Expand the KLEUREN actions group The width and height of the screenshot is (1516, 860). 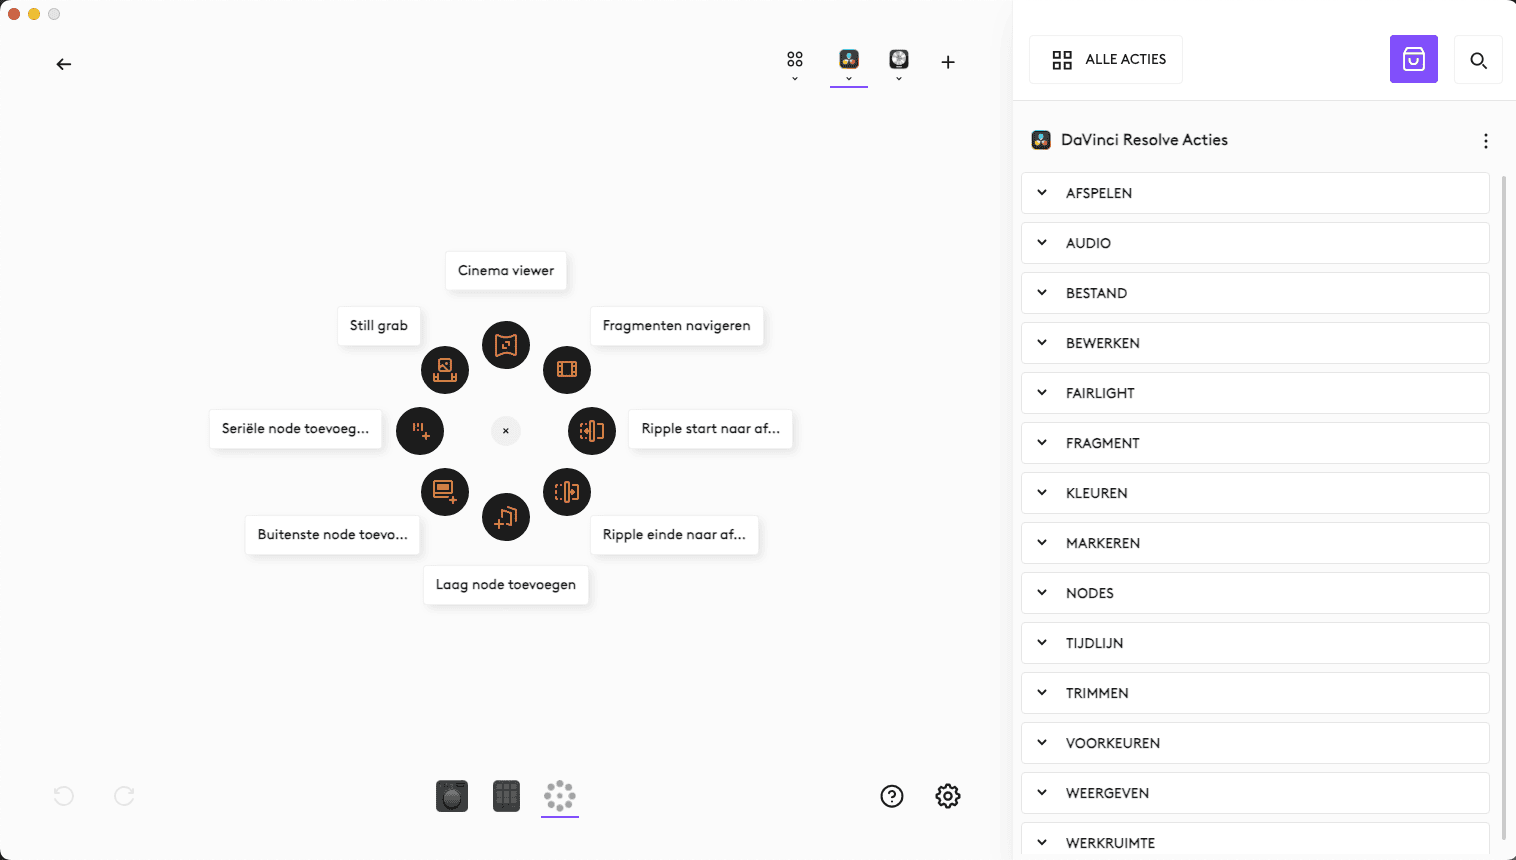pyautogui.click(x=1255, y=493)
